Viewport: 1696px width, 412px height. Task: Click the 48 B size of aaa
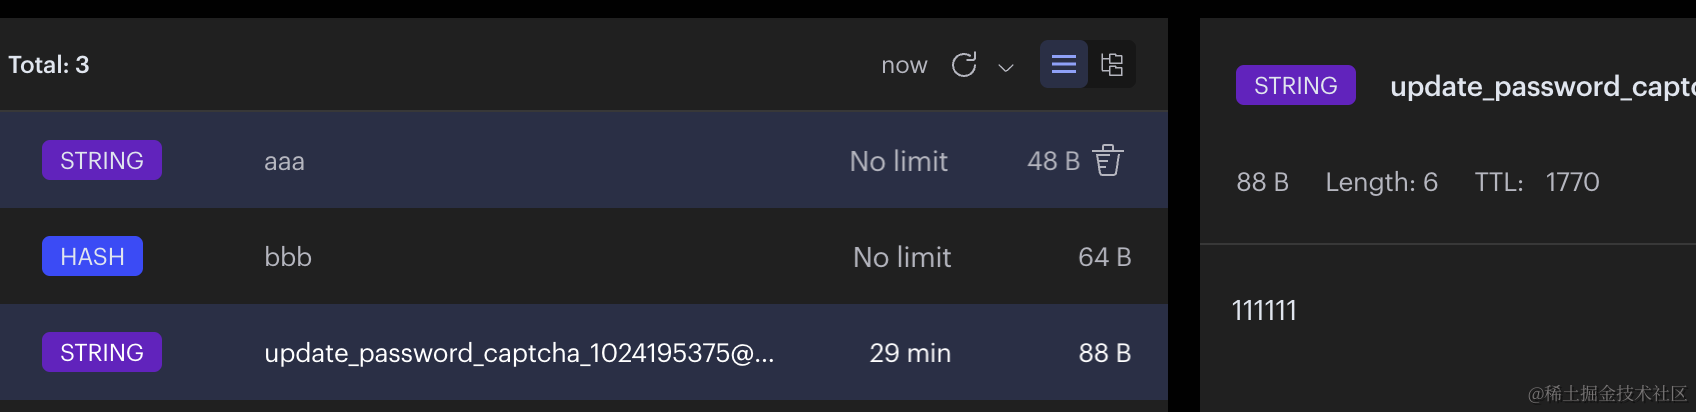1053,161
